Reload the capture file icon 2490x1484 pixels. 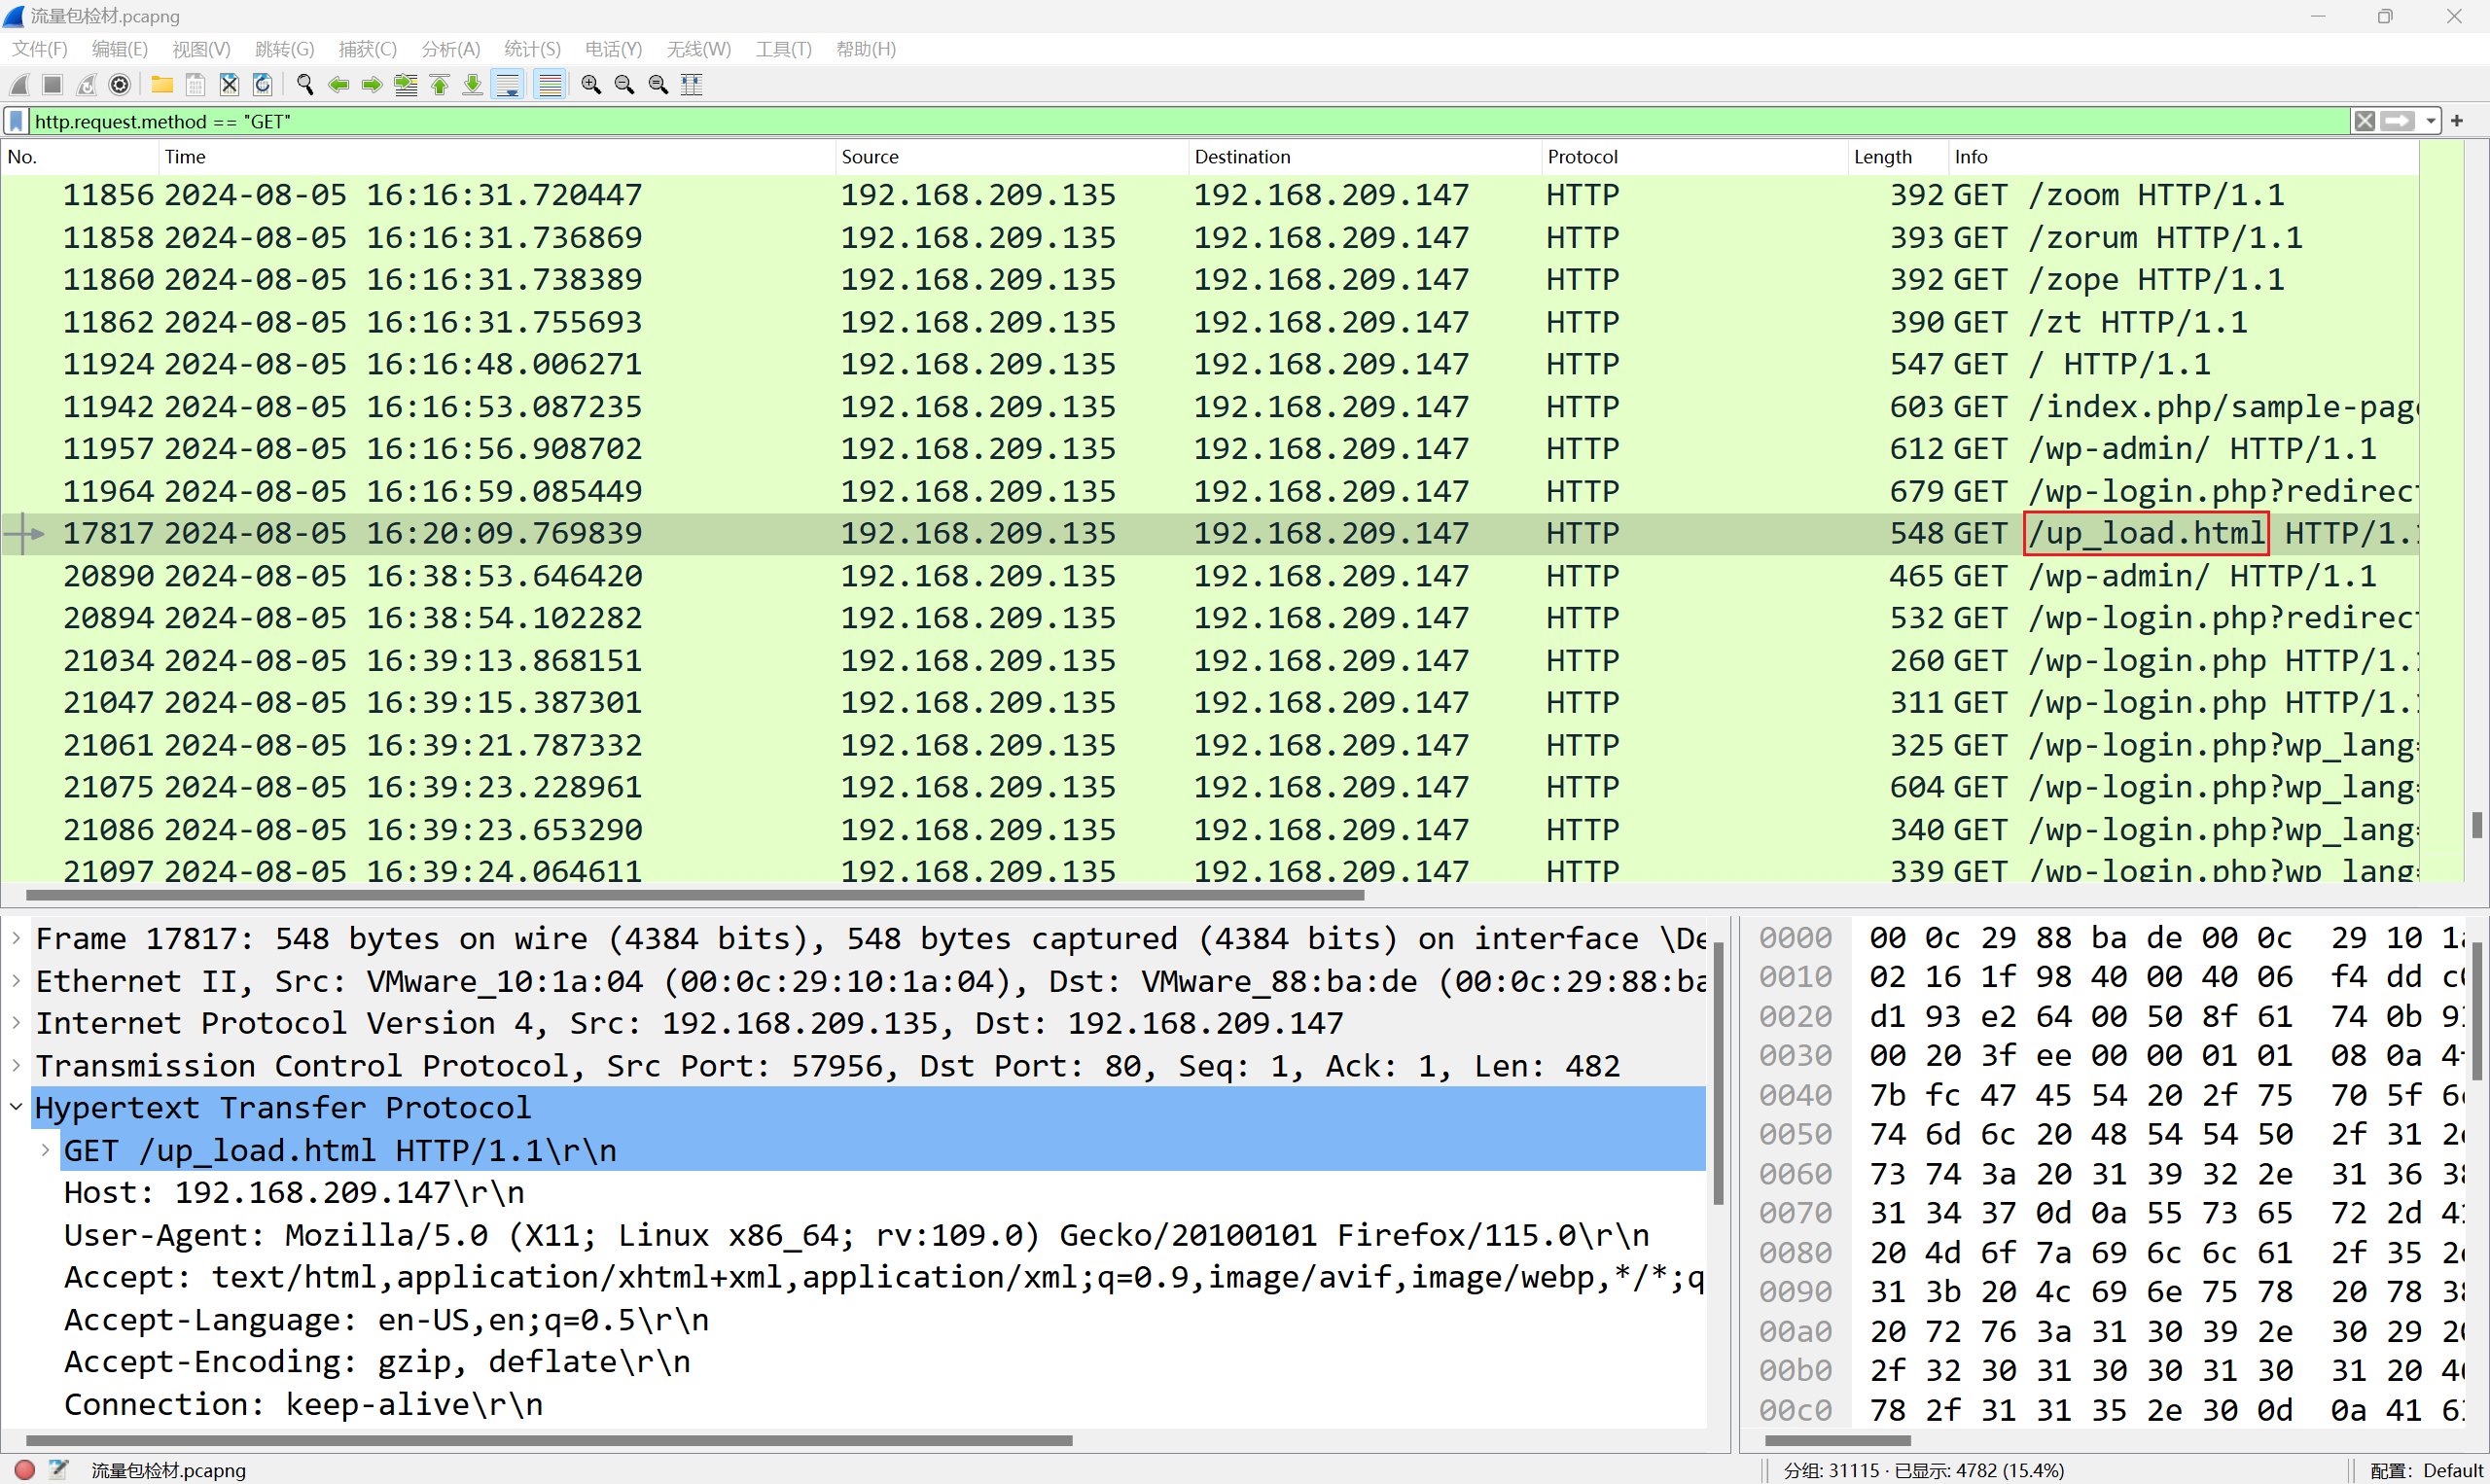click(263, 85)
